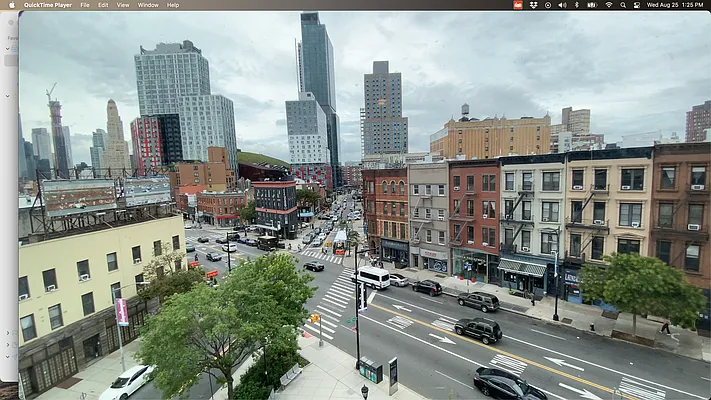
Task: Open the Edit menu
Action: click(103, 5)
